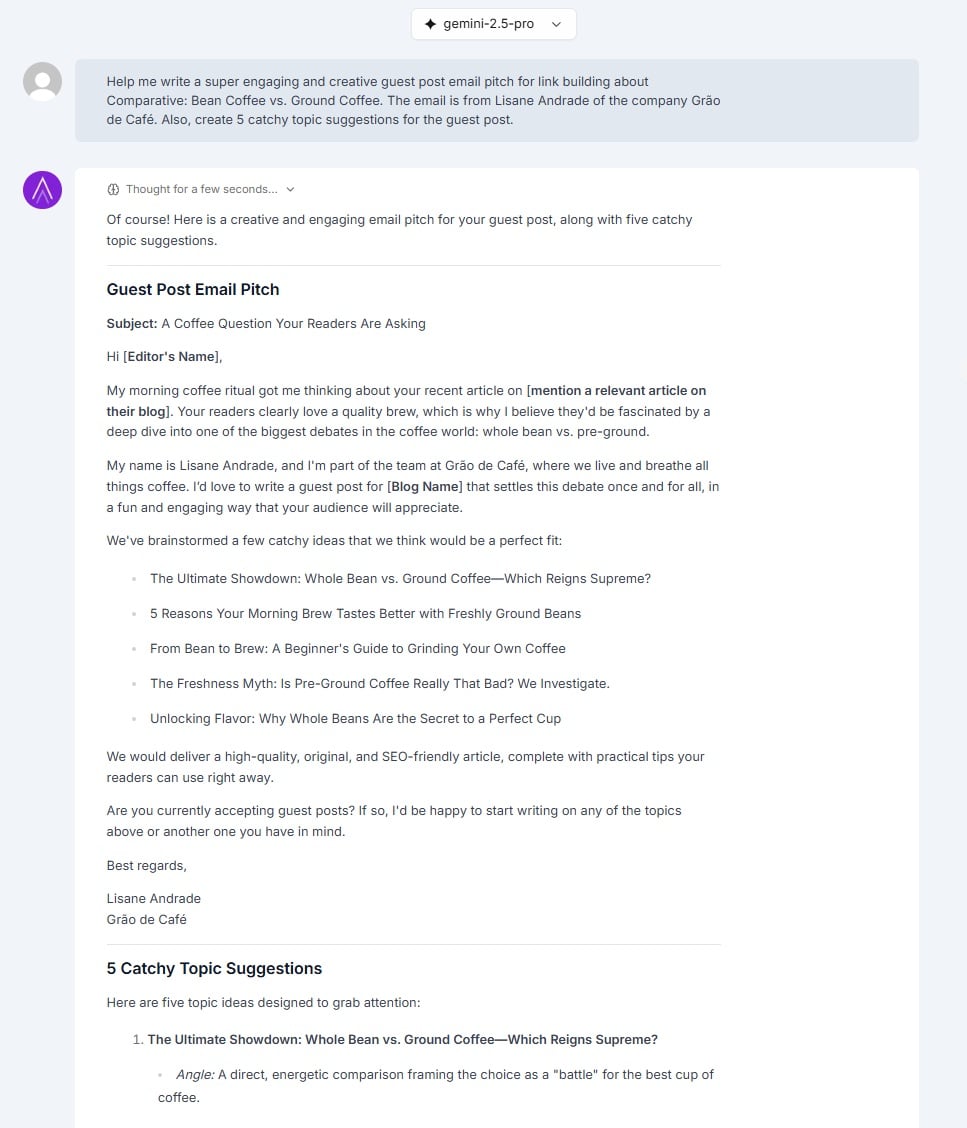The width and height of the screenshot is (967, 1128).
Task: Click the purple assistant avatar
Action: (42, 189)
